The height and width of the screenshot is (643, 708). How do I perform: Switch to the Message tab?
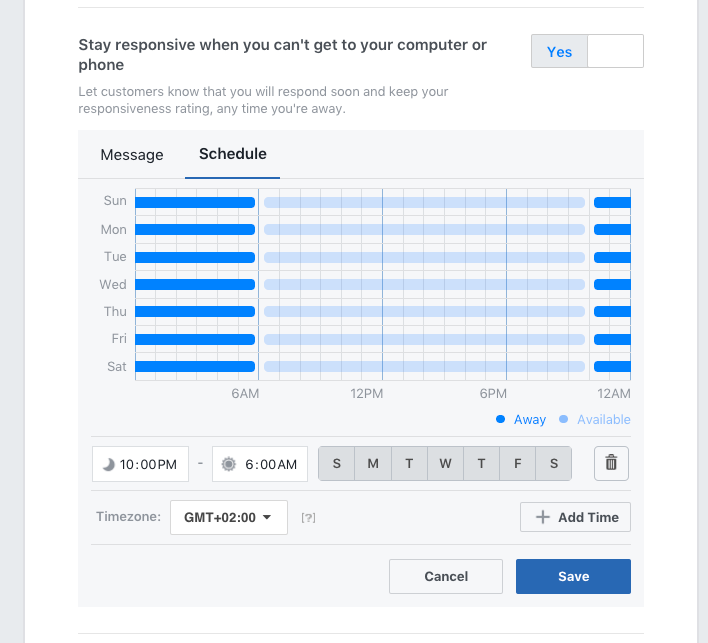tap(132, 155)
